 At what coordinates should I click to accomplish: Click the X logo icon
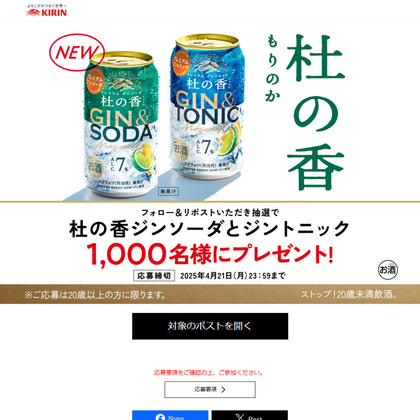coord(240,417)
